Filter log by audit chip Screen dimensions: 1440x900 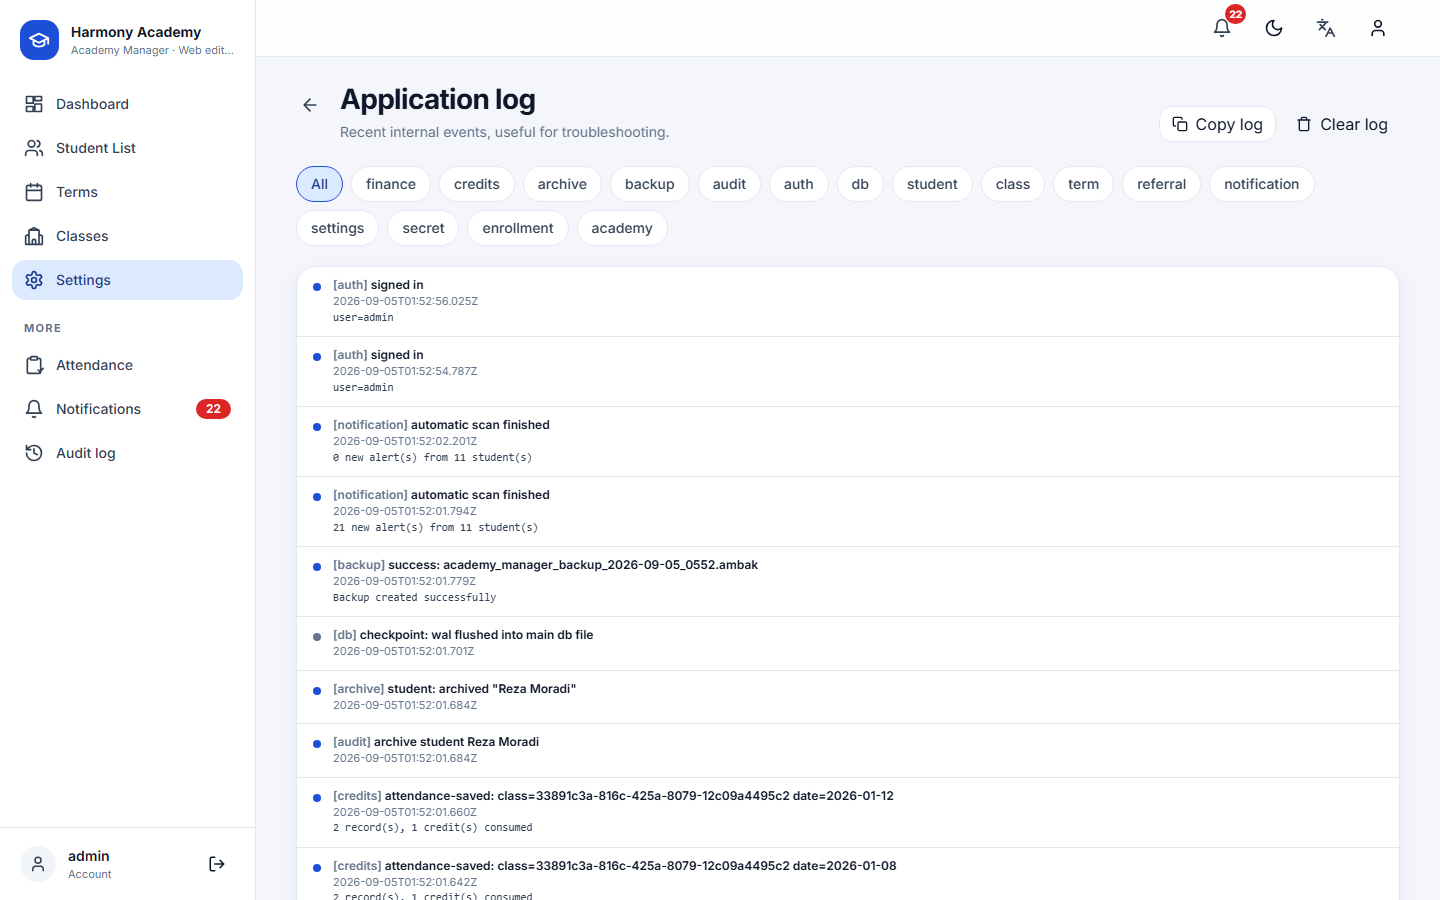point(729,184)
